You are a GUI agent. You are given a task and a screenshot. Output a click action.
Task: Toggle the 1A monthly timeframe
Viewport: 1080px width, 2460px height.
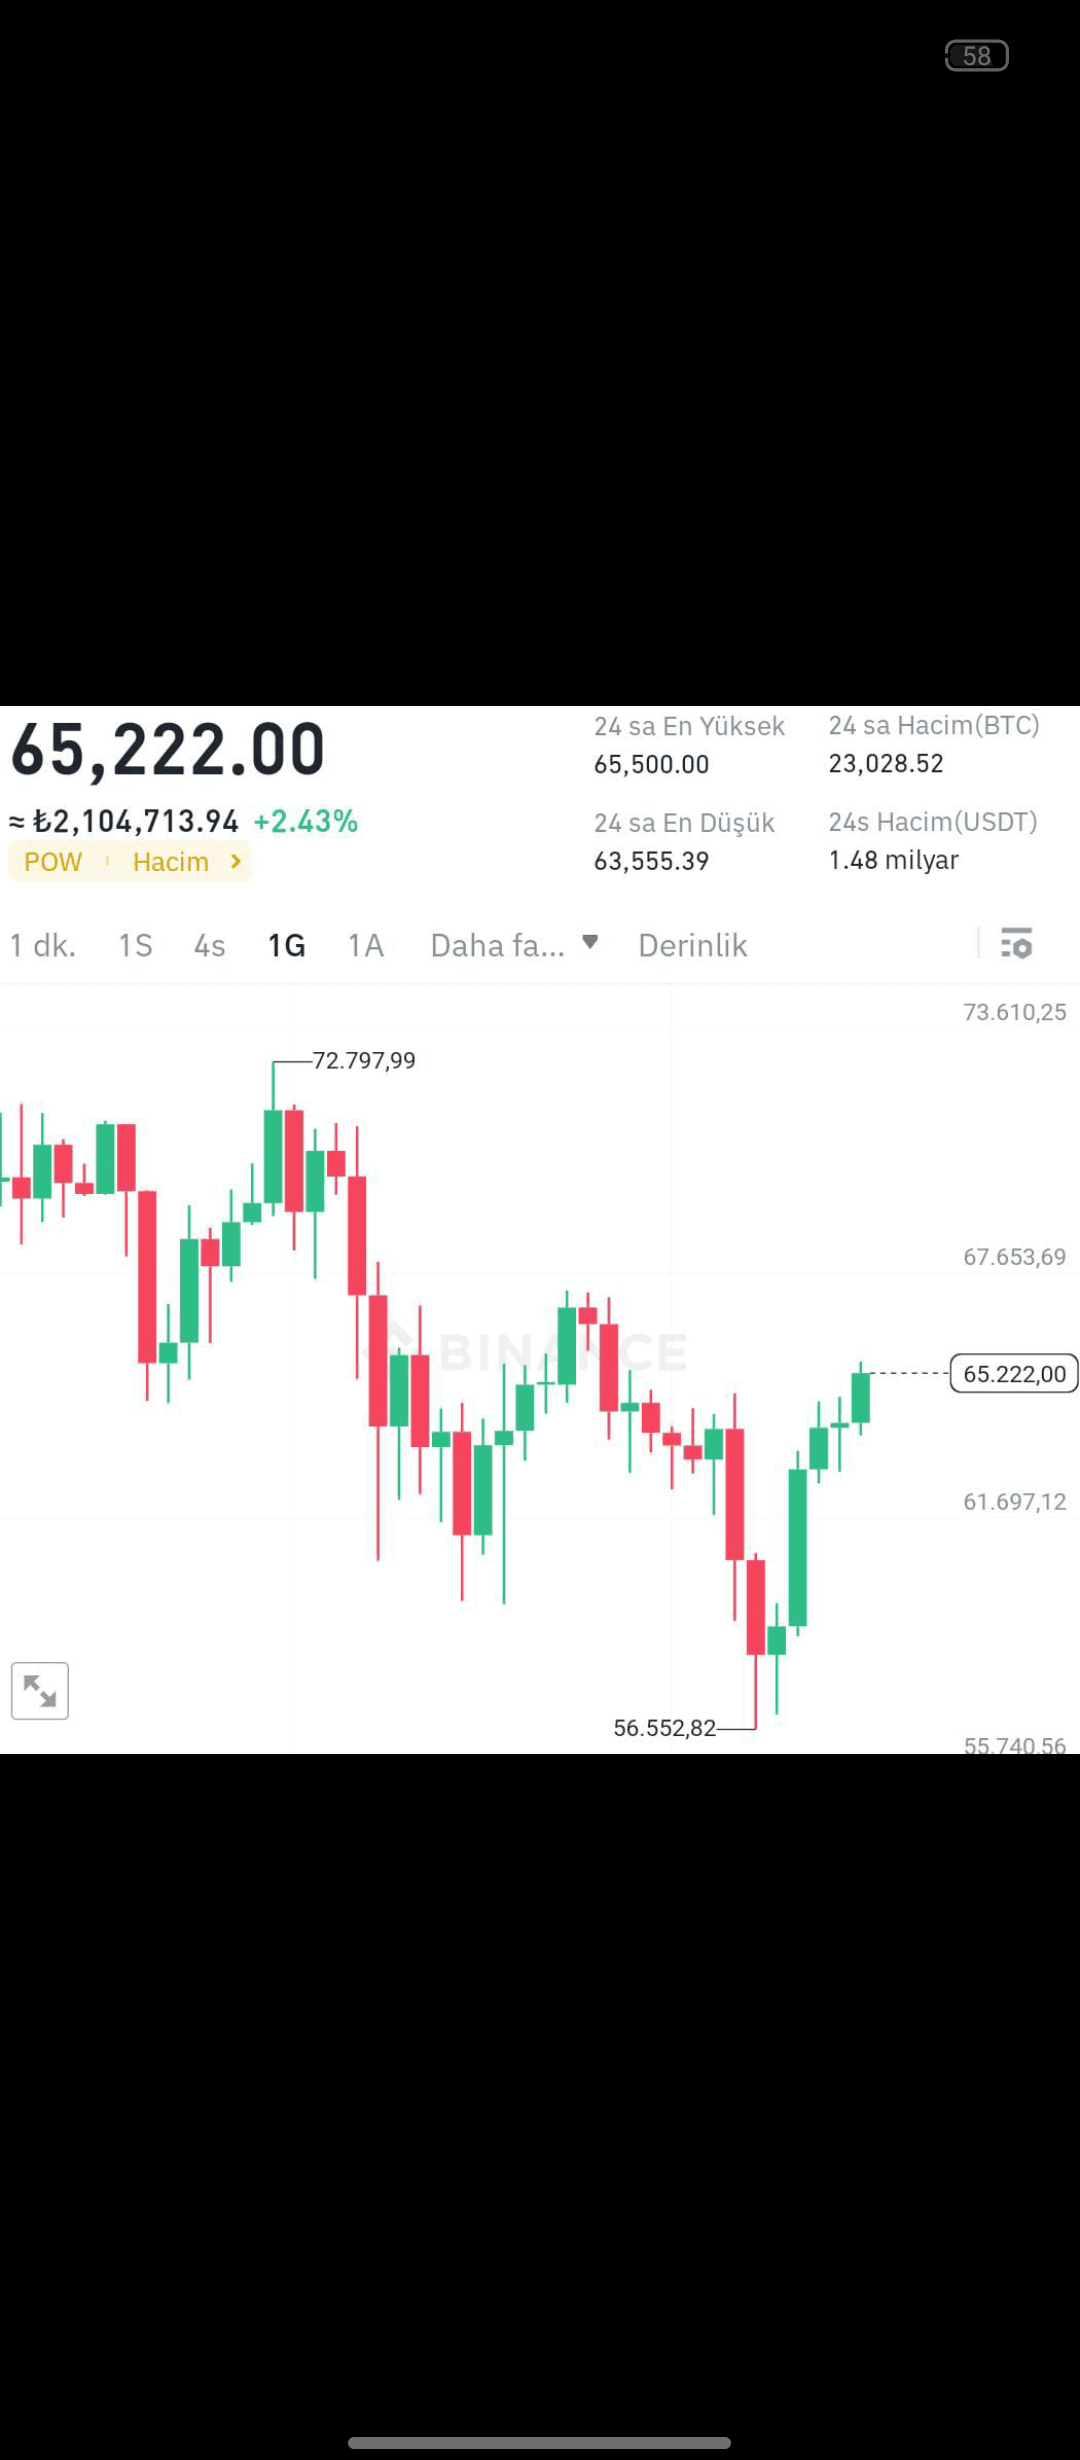click(x=365, y=944)
